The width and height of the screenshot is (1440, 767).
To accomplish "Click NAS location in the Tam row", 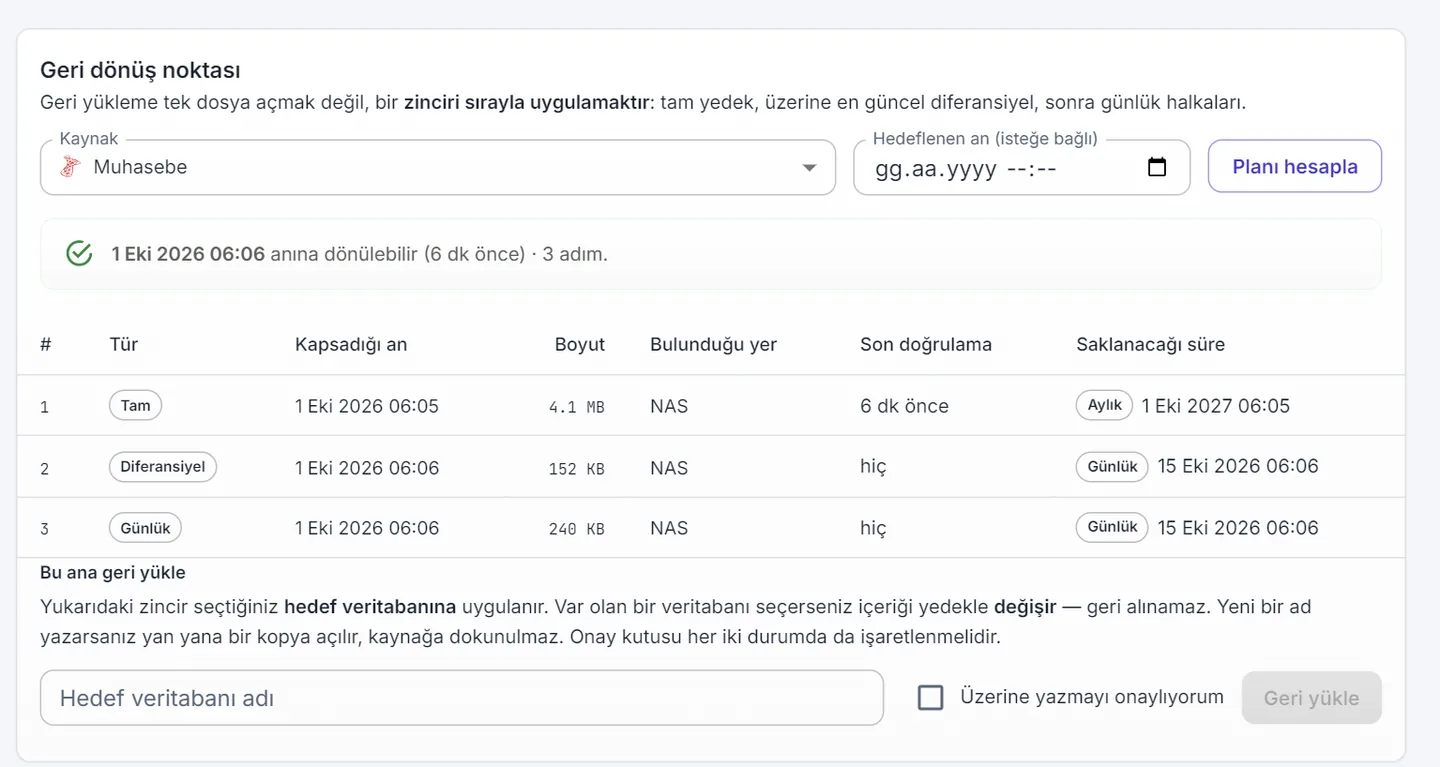I will pos(669,406).
